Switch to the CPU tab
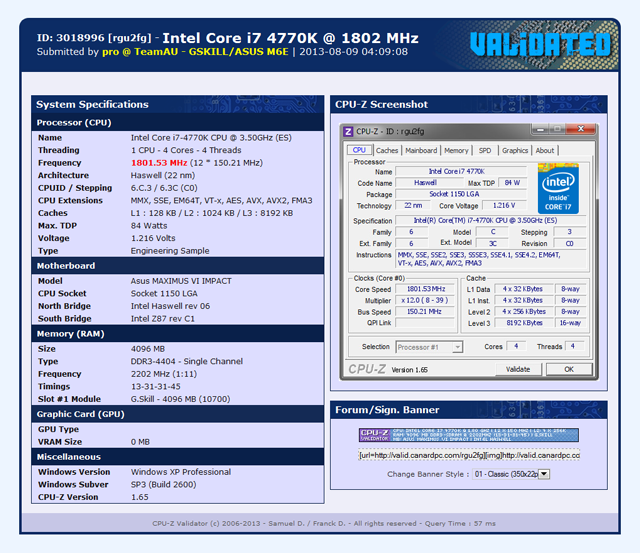This screenshot has height=553, width=640. pos(359,150)
